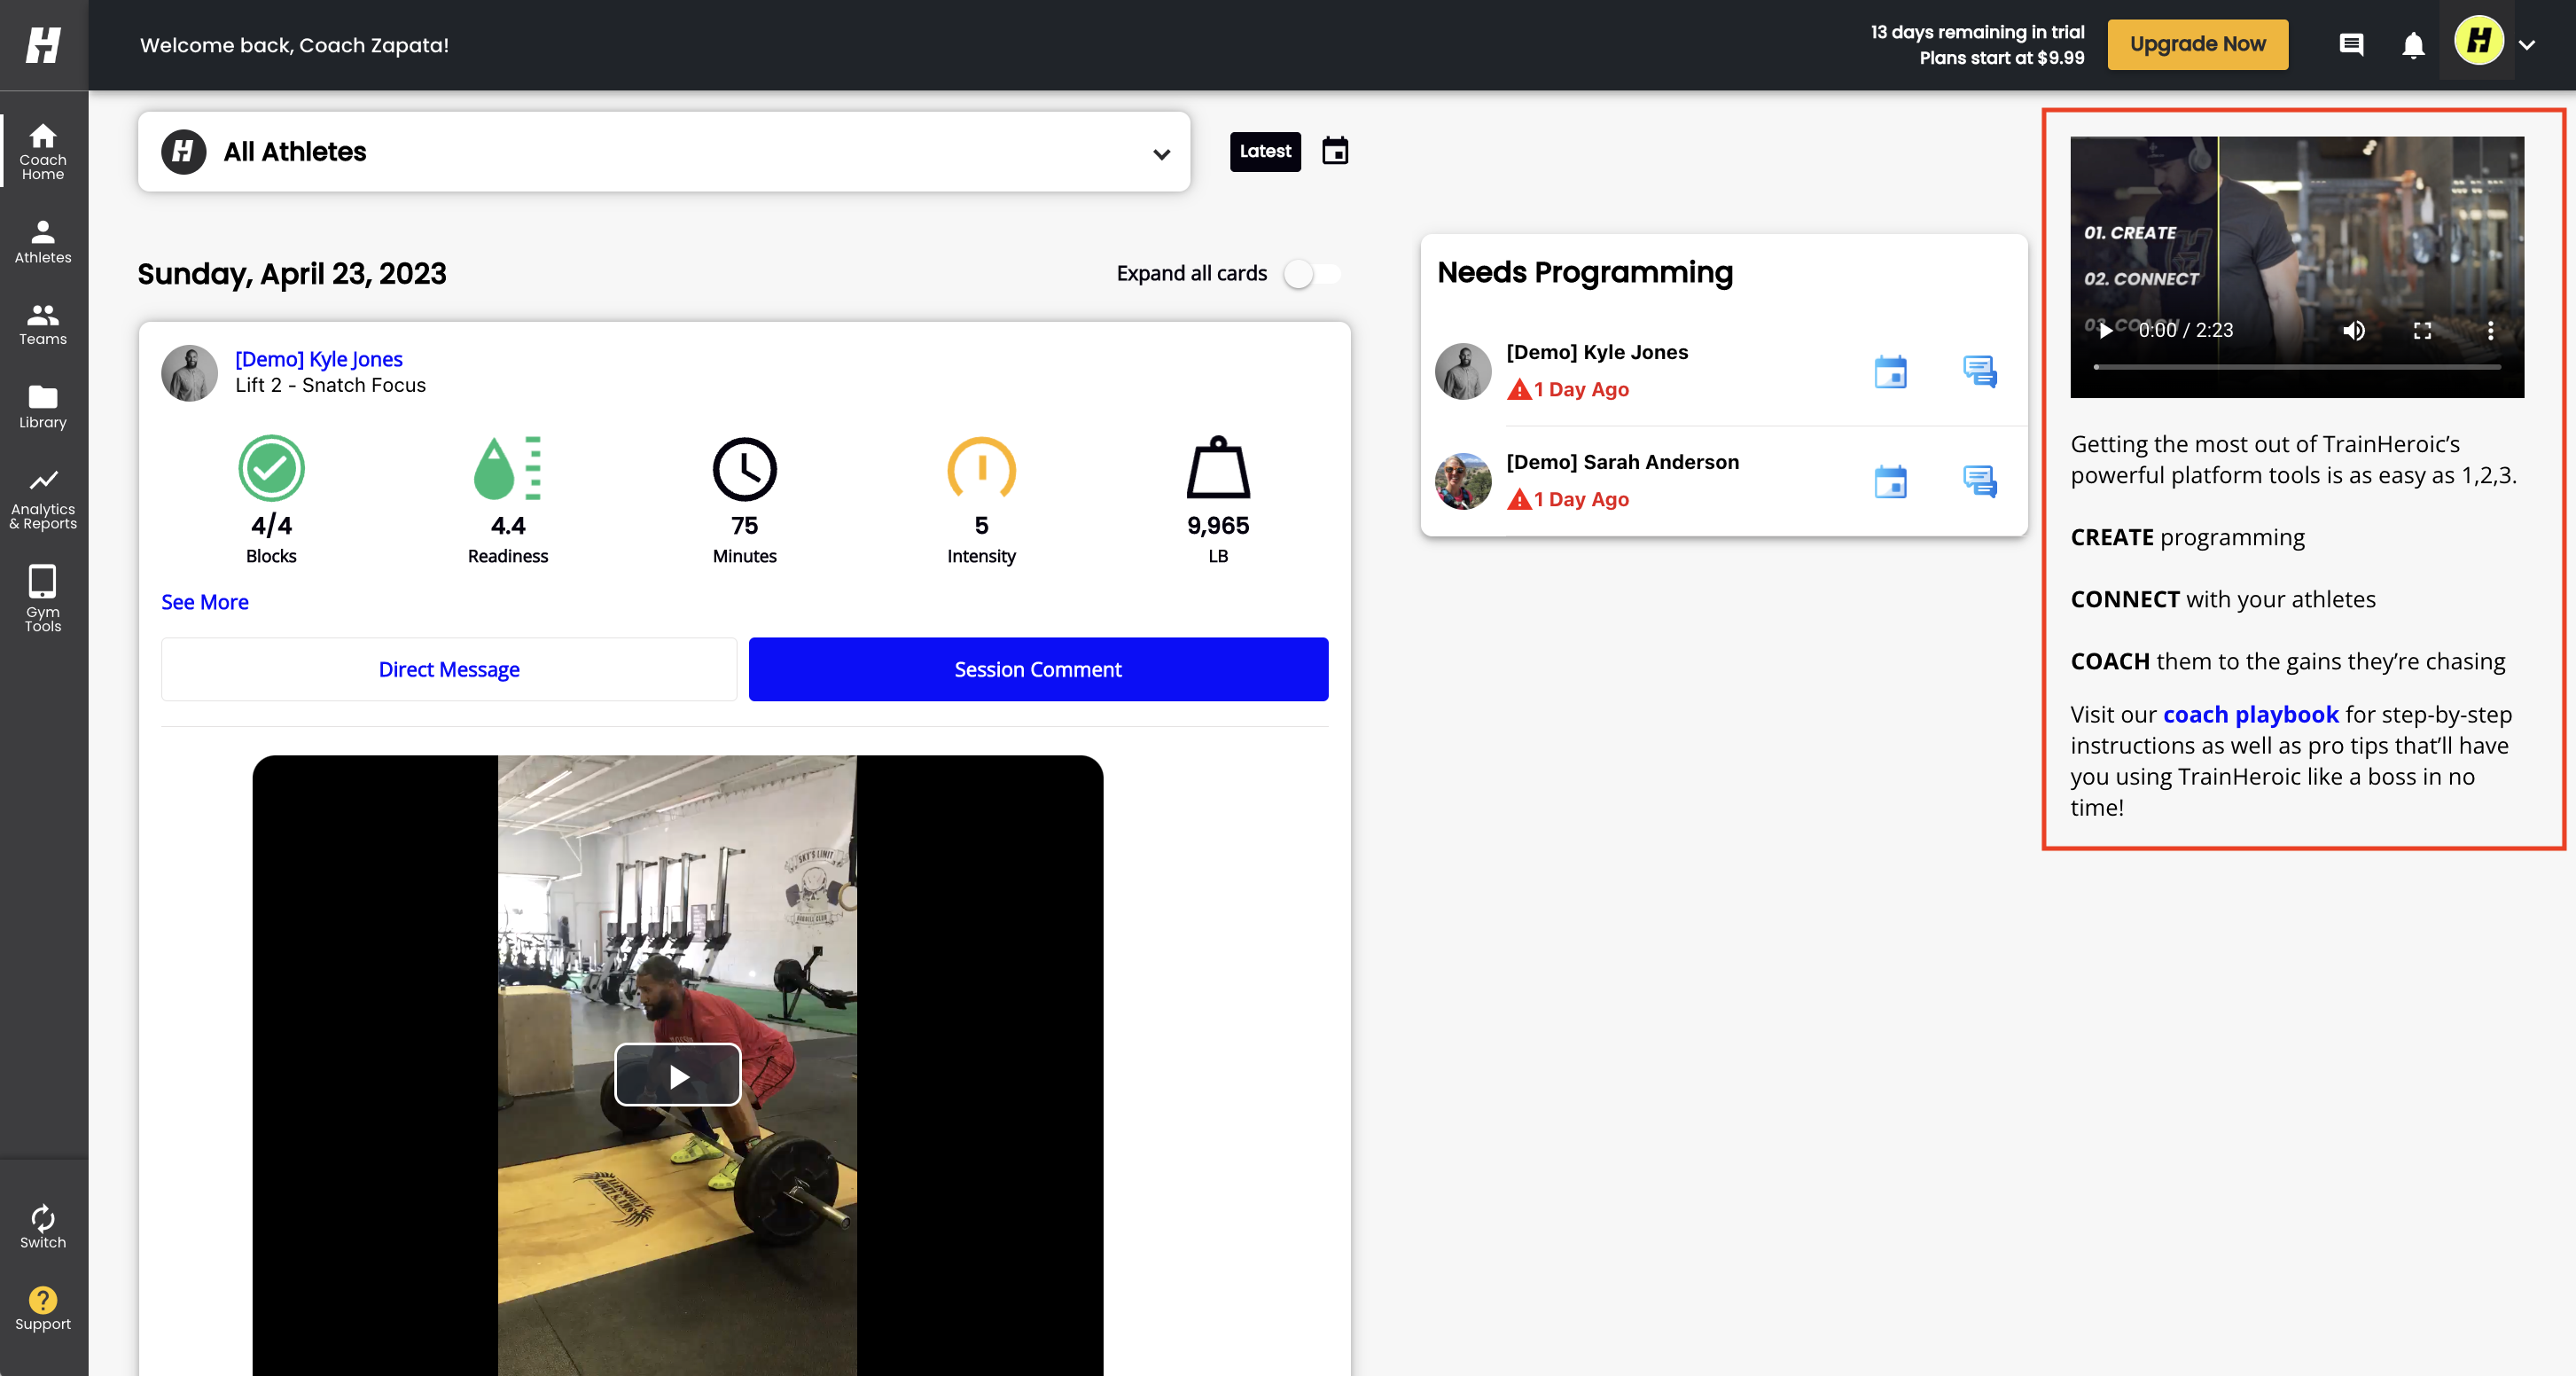The image size is (2576, 1376).
Task: Click the Readiness droplet icon
Action: 508,468
